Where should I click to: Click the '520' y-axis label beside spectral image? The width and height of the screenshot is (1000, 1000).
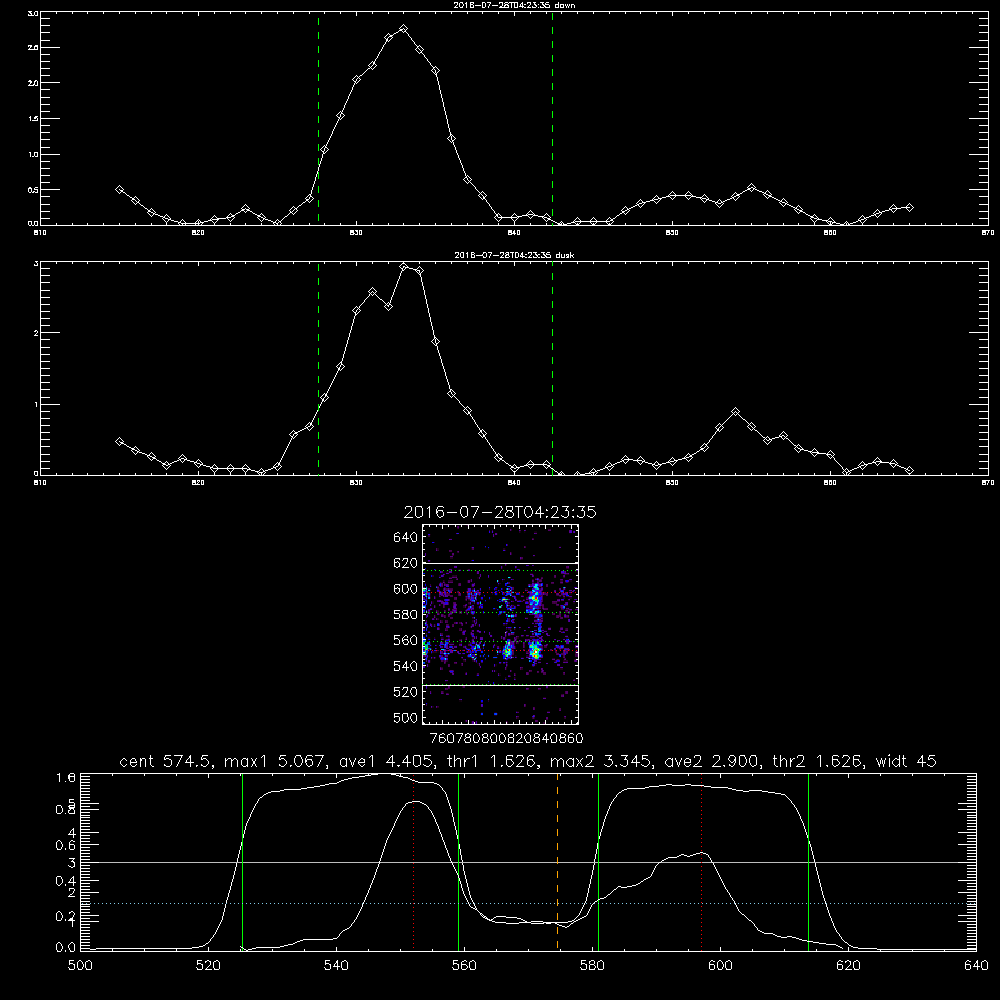[x=406, y=691]
